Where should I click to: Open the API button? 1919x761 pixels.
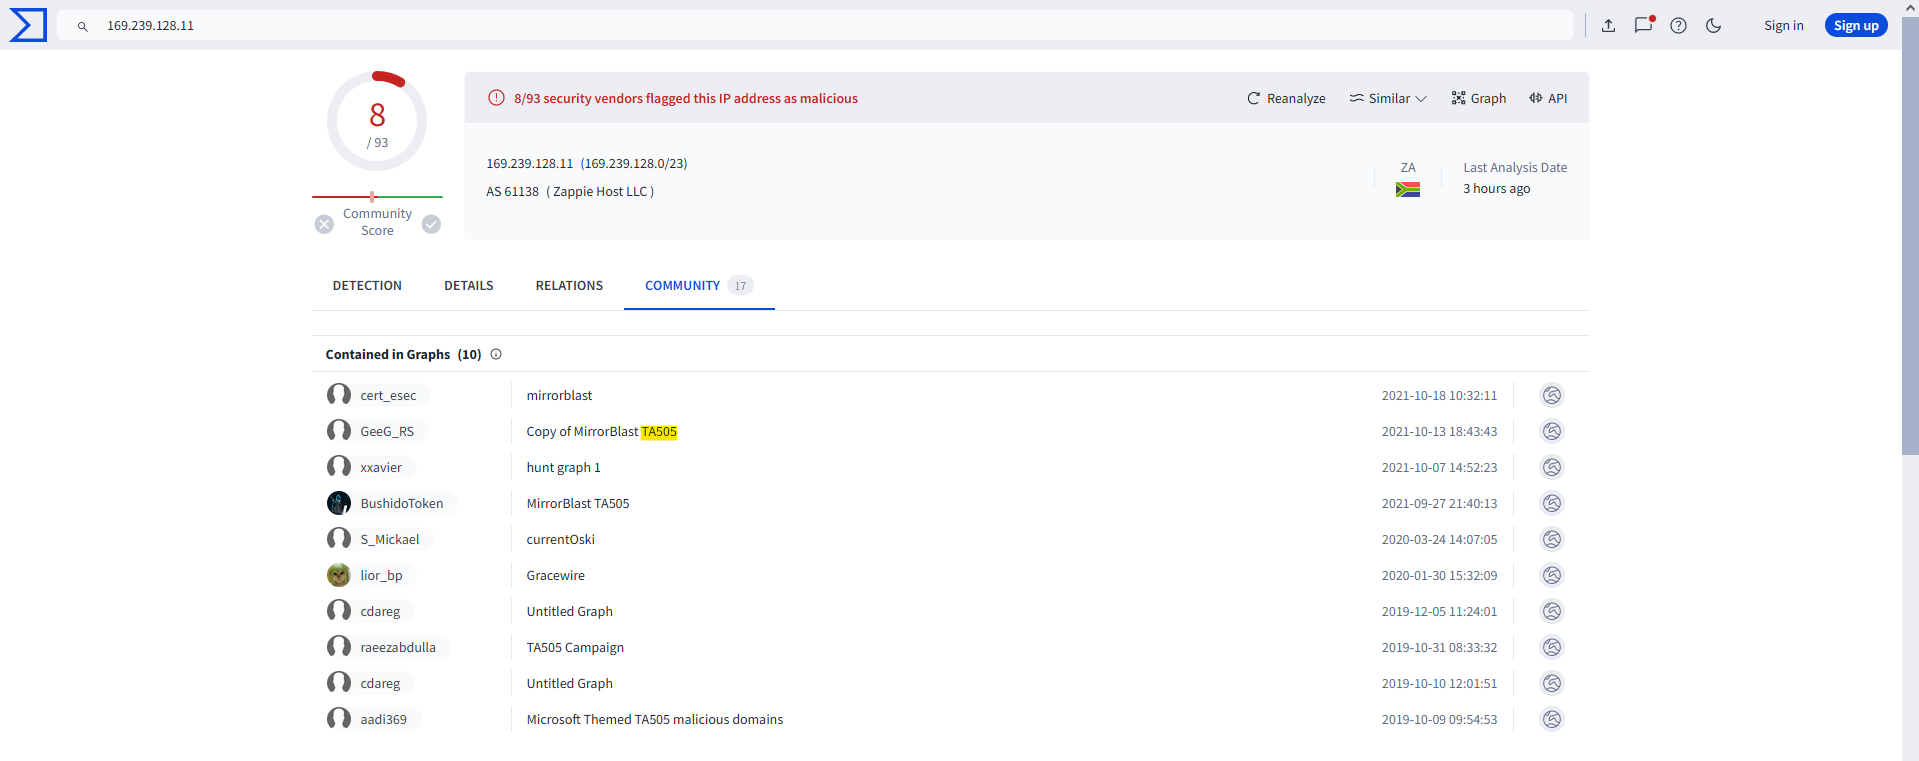pyautogui.click(x=1548, y=98)
